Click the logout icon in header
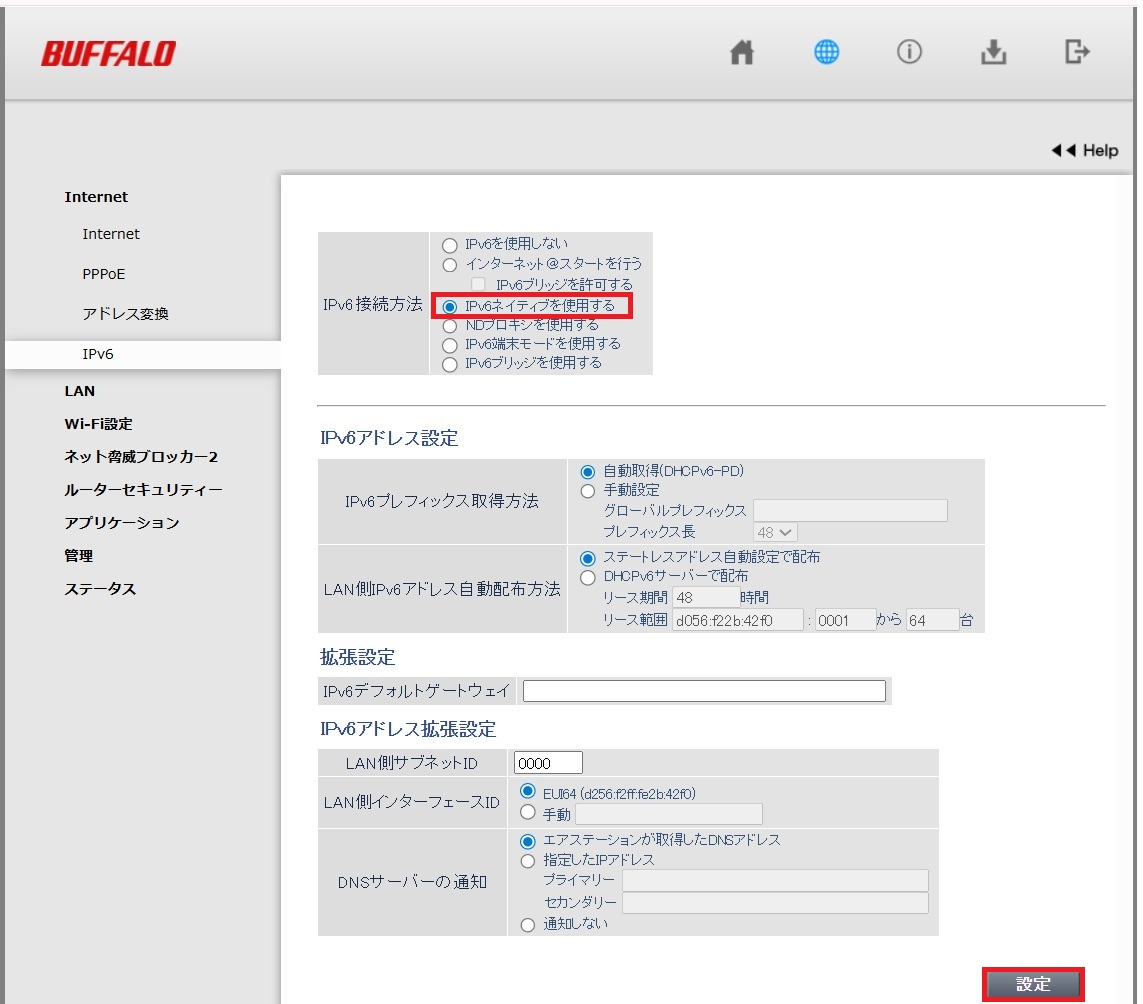The image size is (1143, 1004). click(x=1077, y=52)
